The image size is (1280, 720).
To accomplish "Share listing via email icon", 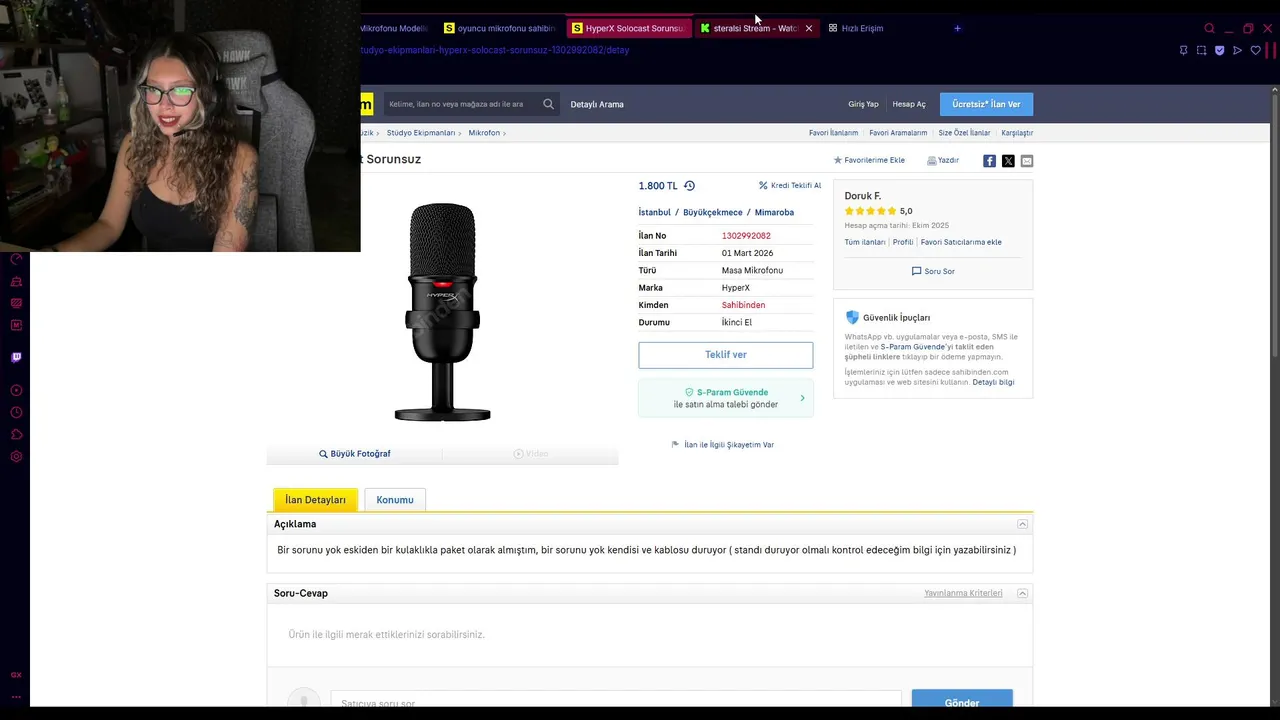I will [x=1027, y=161].
